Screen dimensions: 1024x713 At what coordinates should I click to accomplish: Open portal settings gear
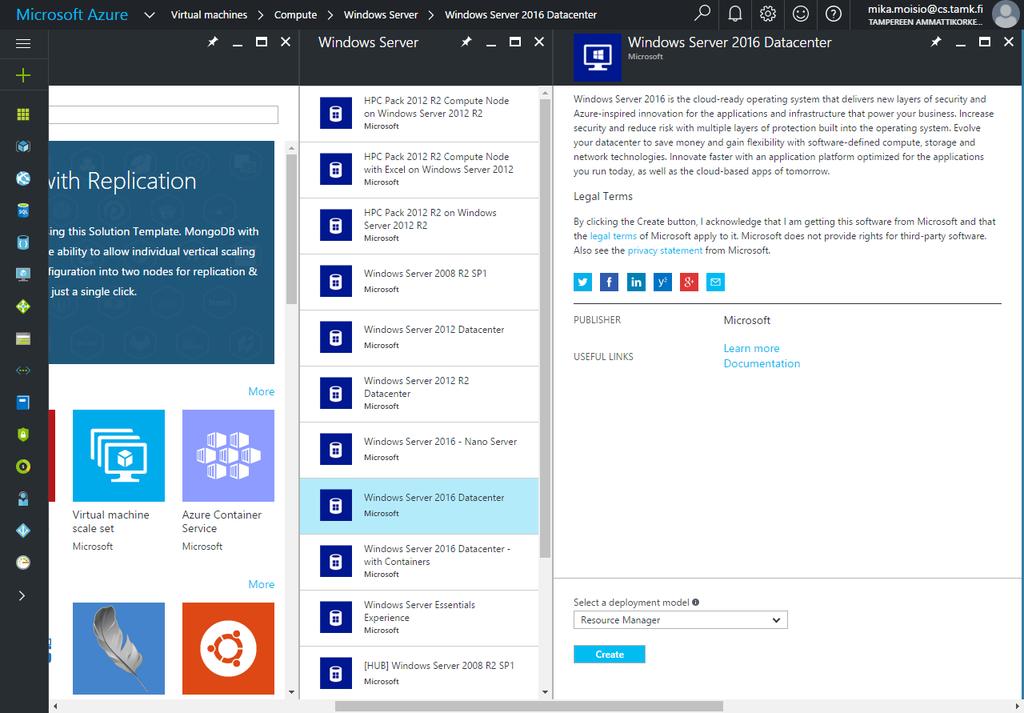[768, 14]
